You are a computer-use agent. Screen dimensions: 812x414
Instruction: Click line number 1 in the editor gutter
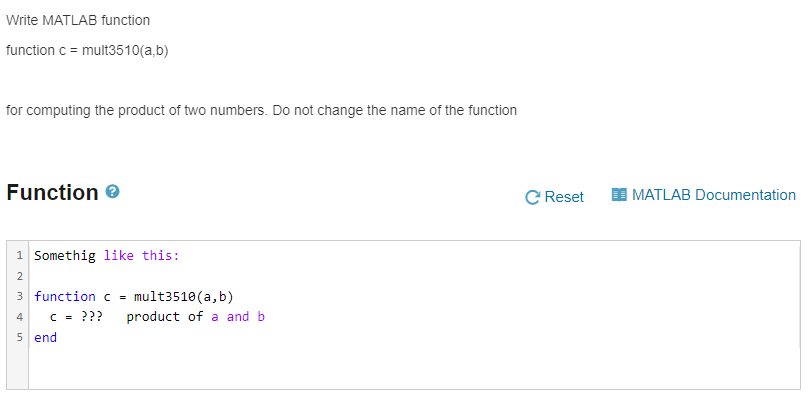pyautogui.click(x=19, y=255)
